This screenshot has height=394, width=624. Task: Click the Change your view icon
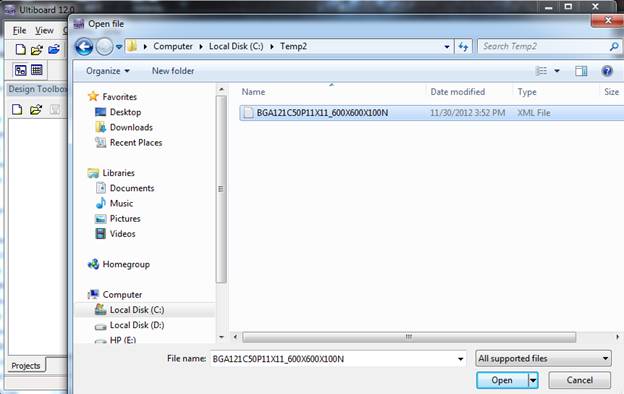point(542,71)
